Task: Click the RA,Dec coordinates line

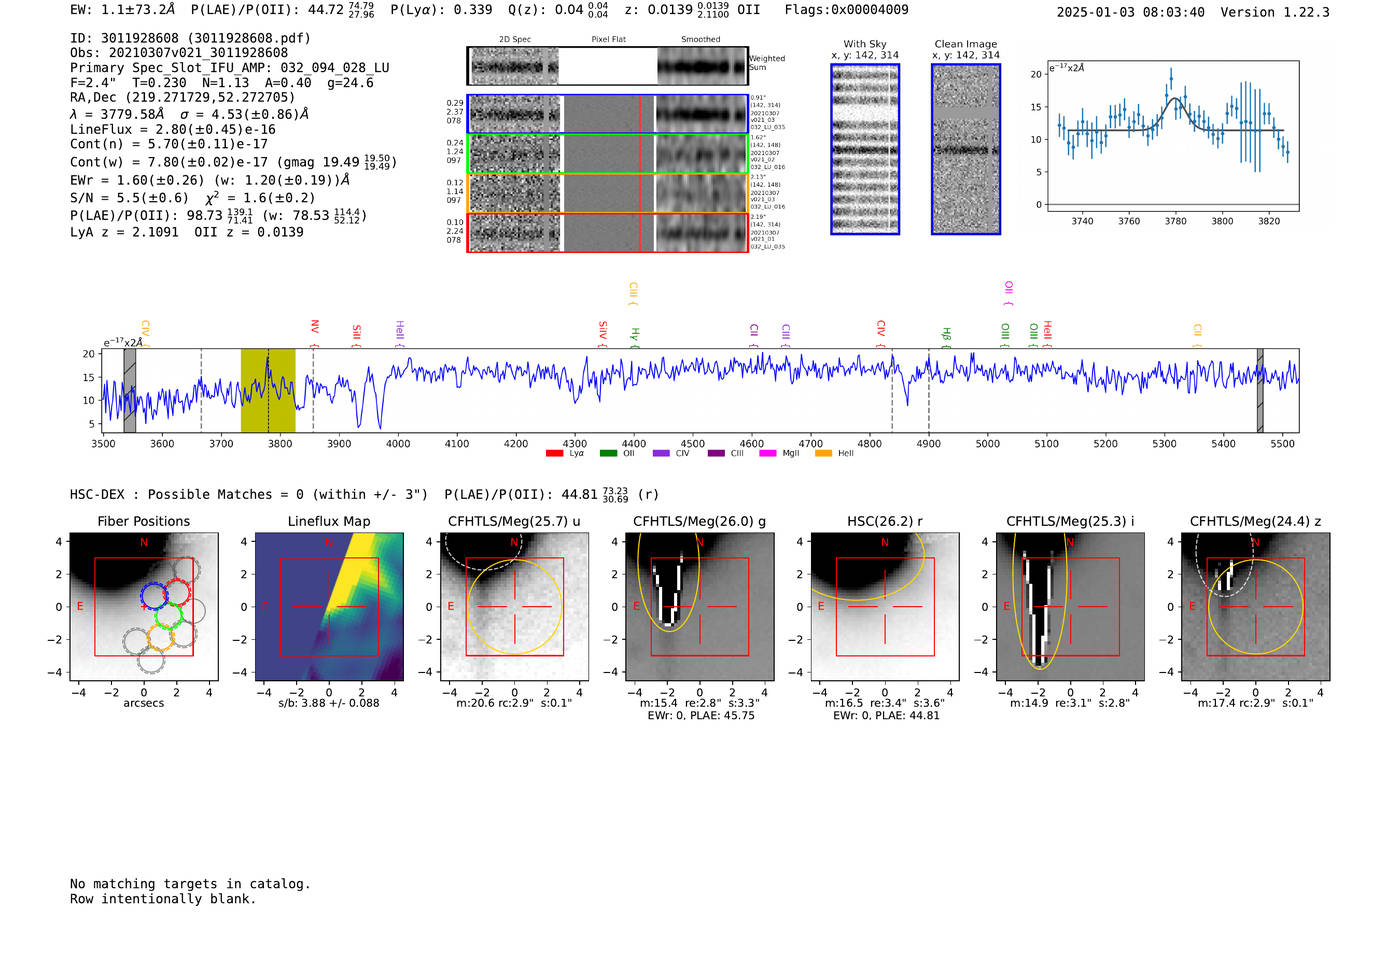Action: (x=183, y=98)
